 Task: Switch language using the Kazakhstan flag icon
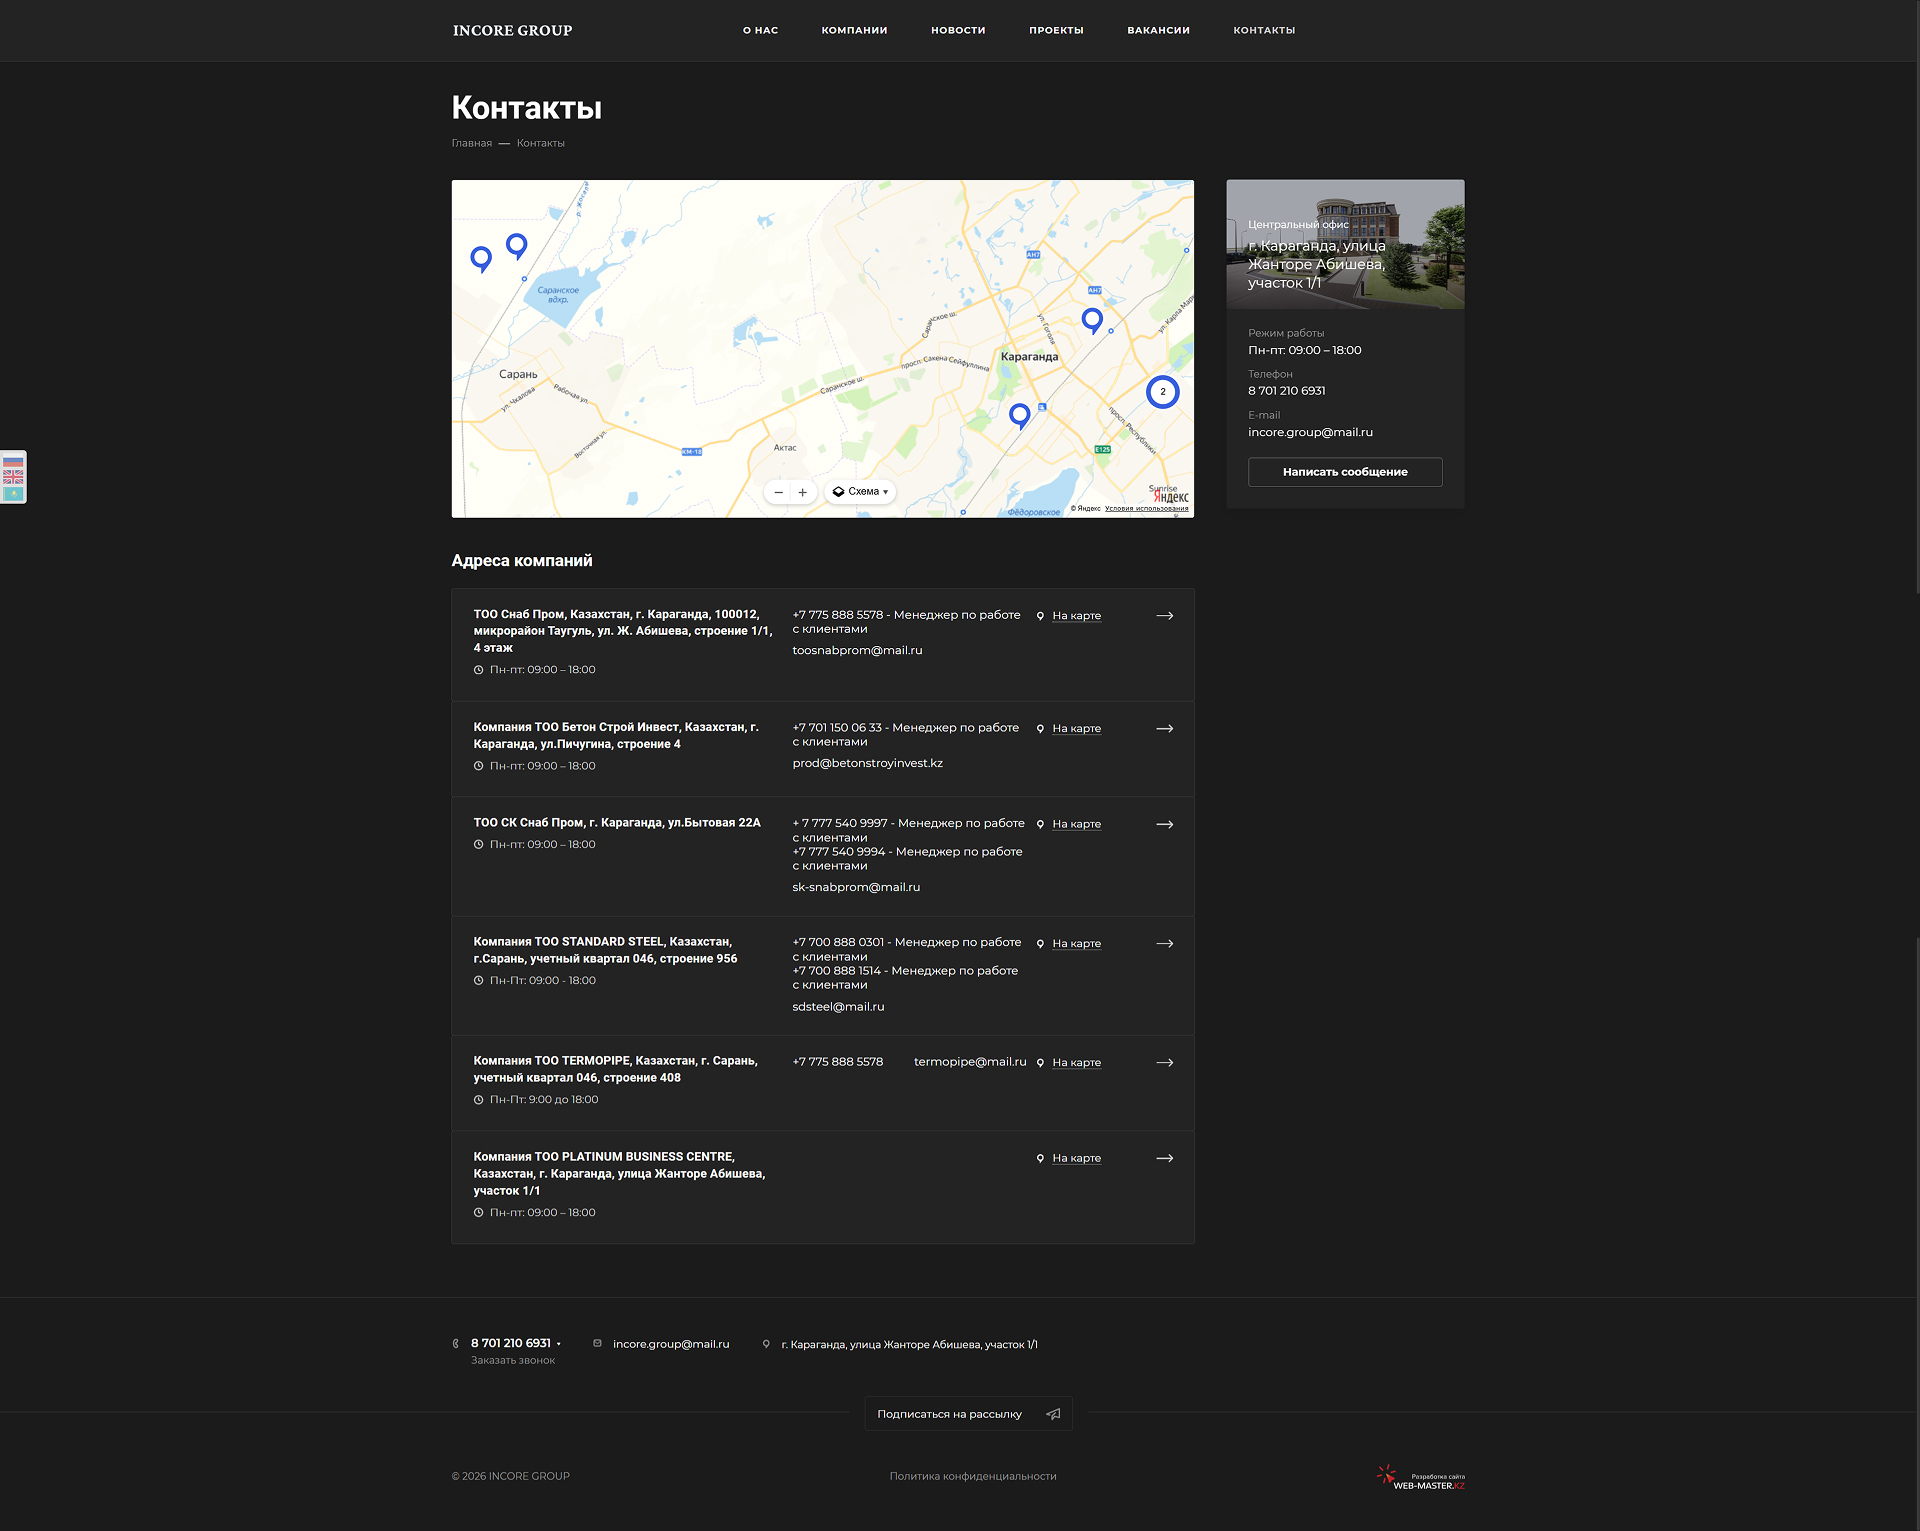click(x=13, y=493)
